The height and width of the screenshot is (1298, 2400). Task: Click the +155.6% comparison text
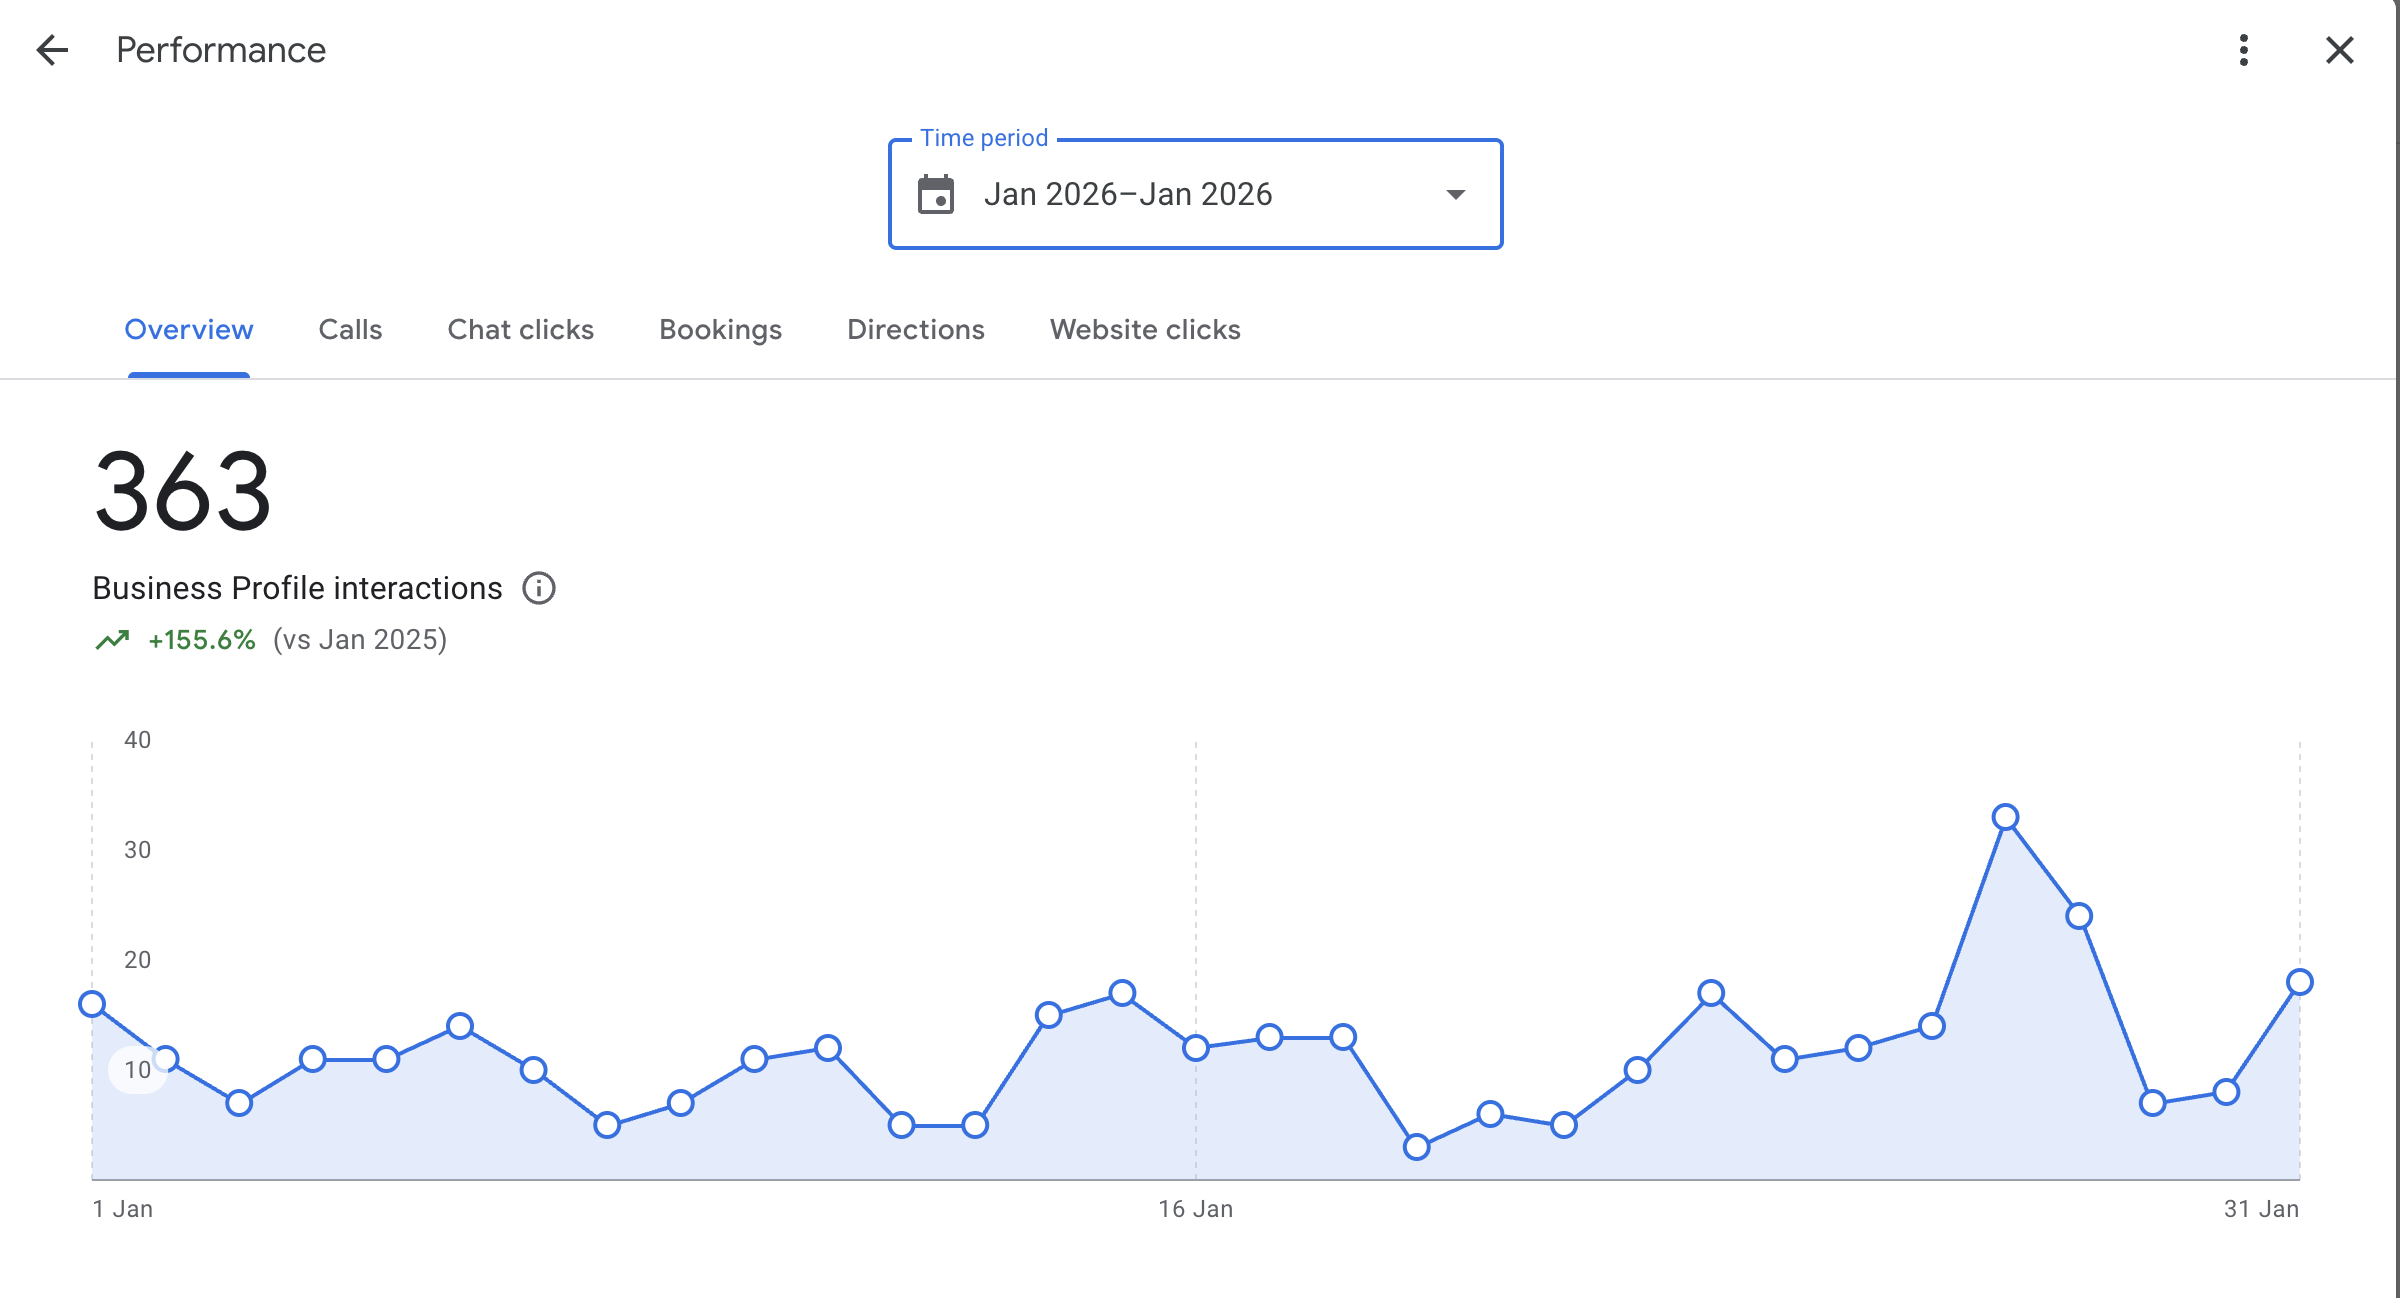coord(202,640)
